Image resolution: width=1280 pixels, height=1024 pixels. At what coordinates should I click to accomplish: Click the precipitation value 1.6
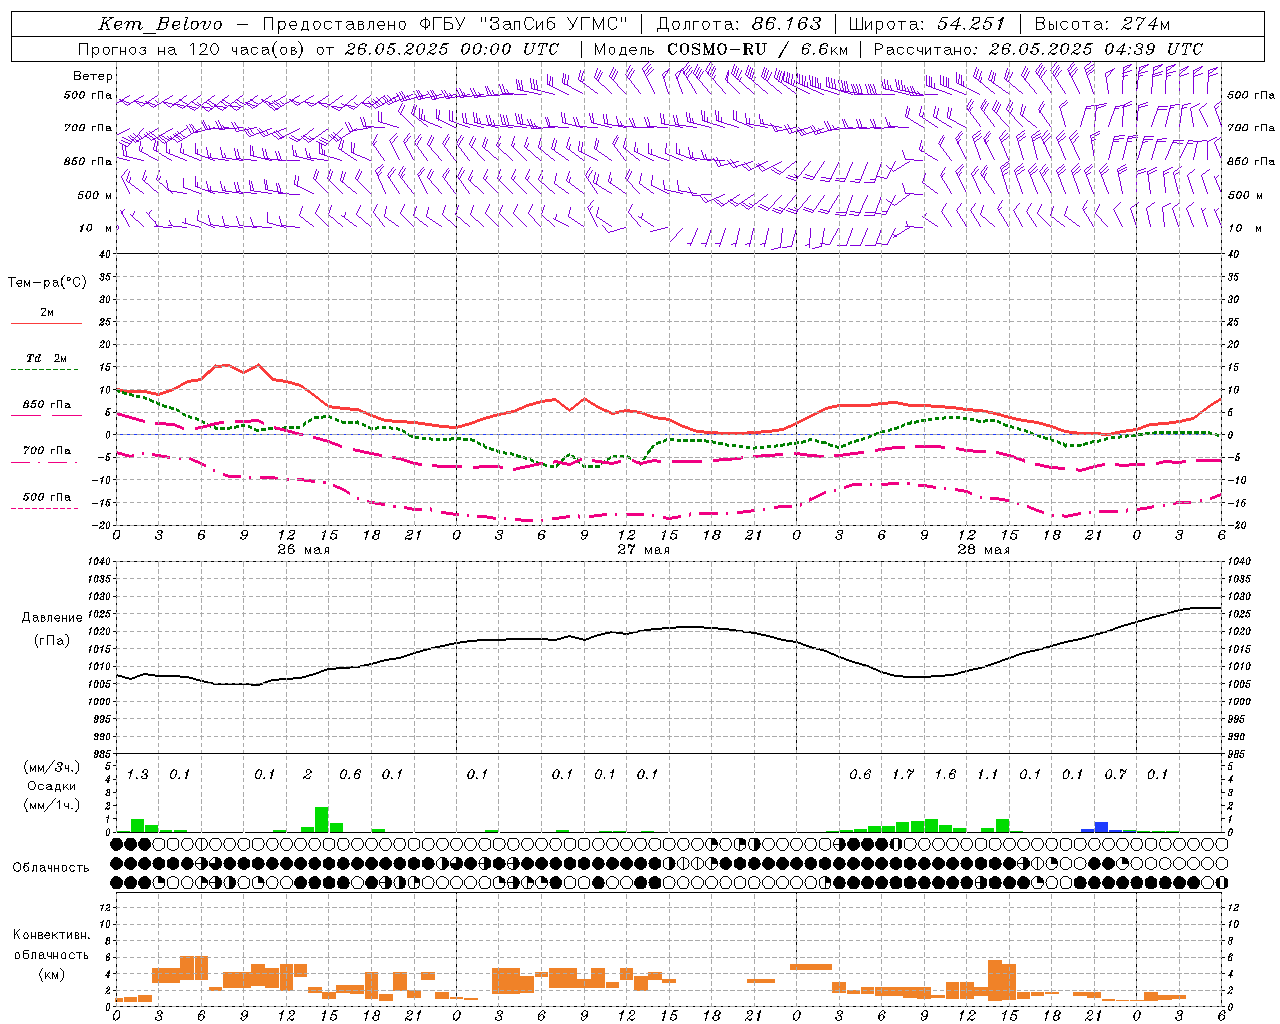tap(944, 774)
